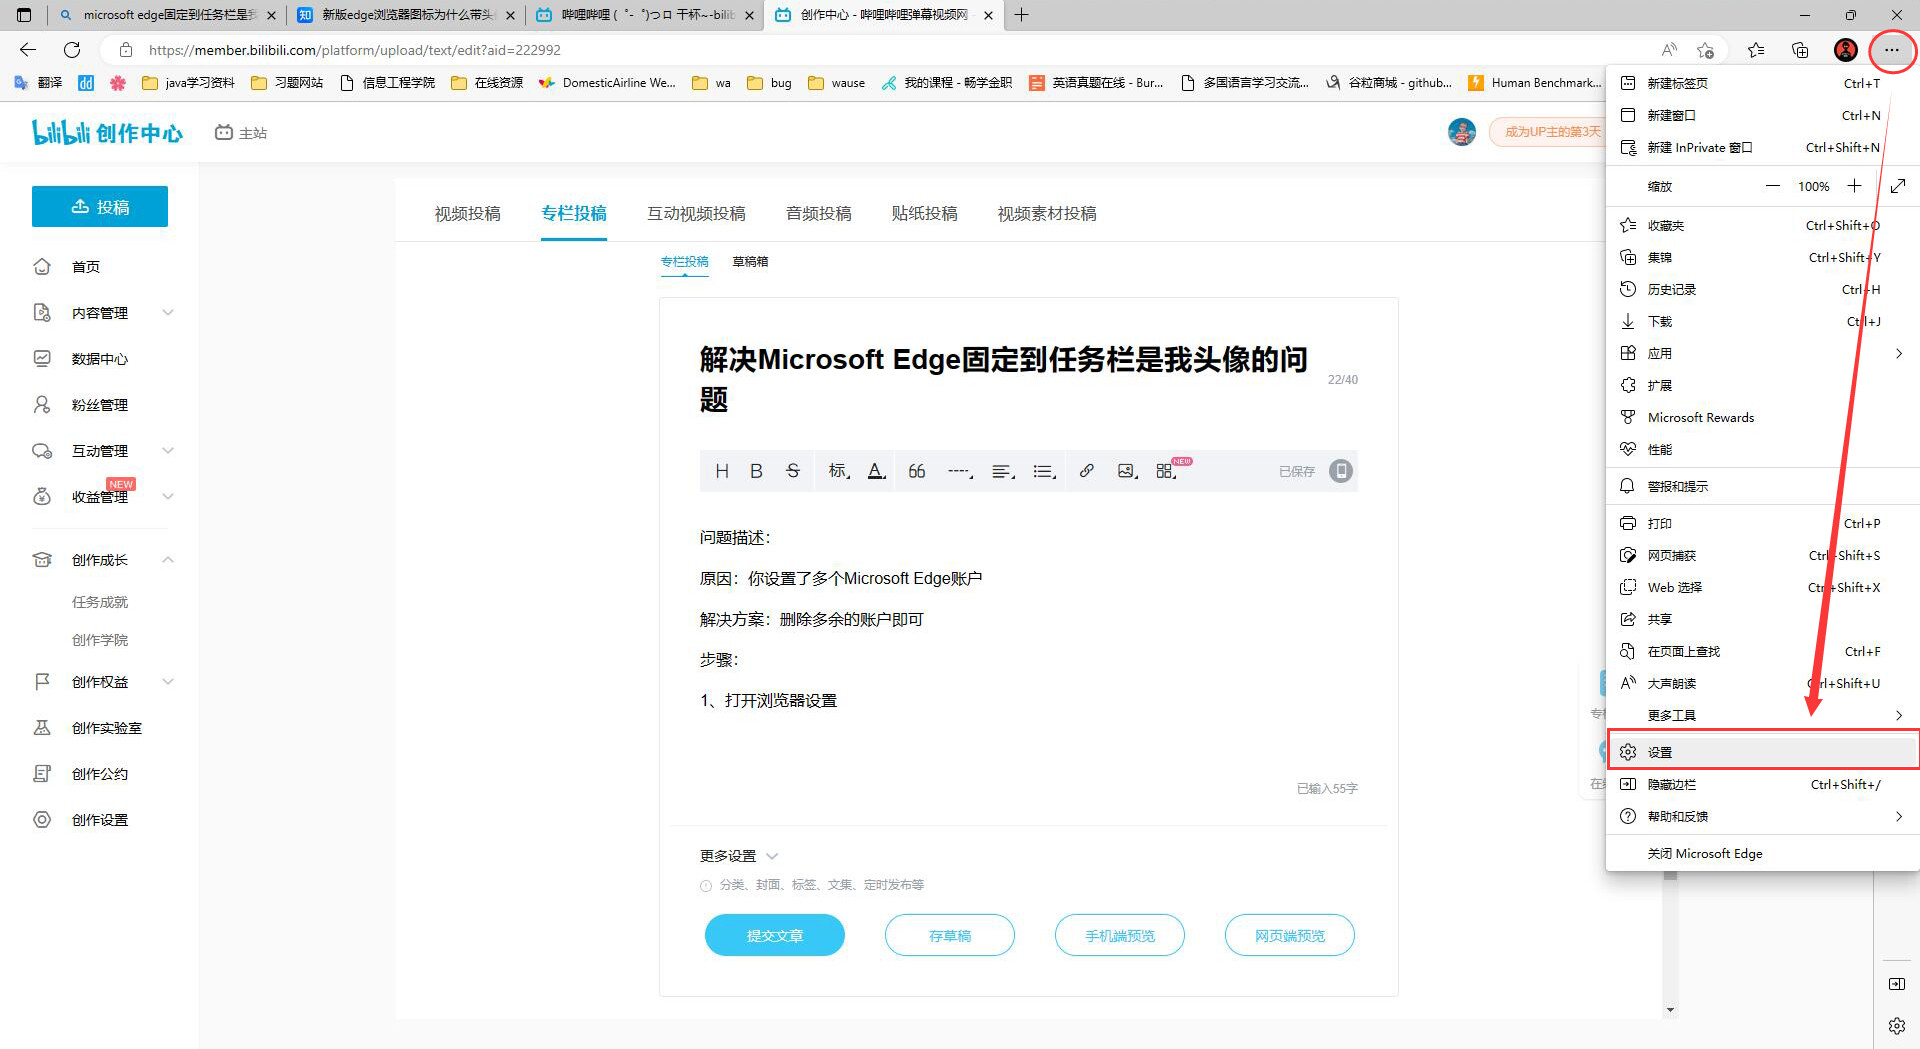Open 创作设置 in the sidebar

coord(100,820)
